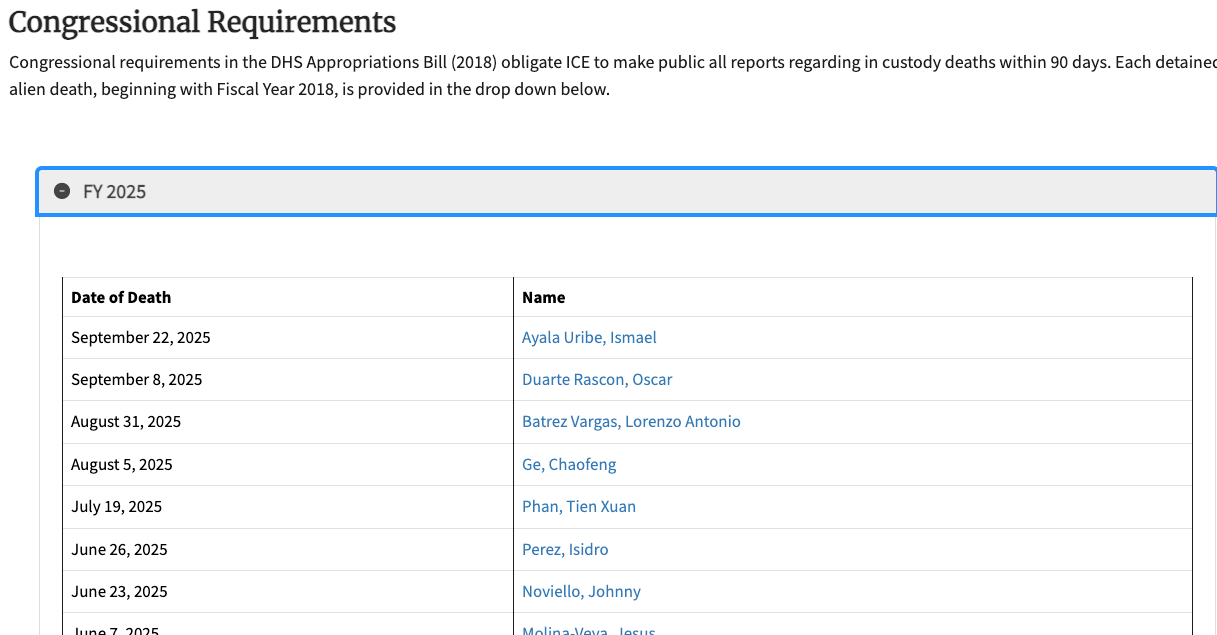Select the August 31, 2025 date cell

[288, 422]
